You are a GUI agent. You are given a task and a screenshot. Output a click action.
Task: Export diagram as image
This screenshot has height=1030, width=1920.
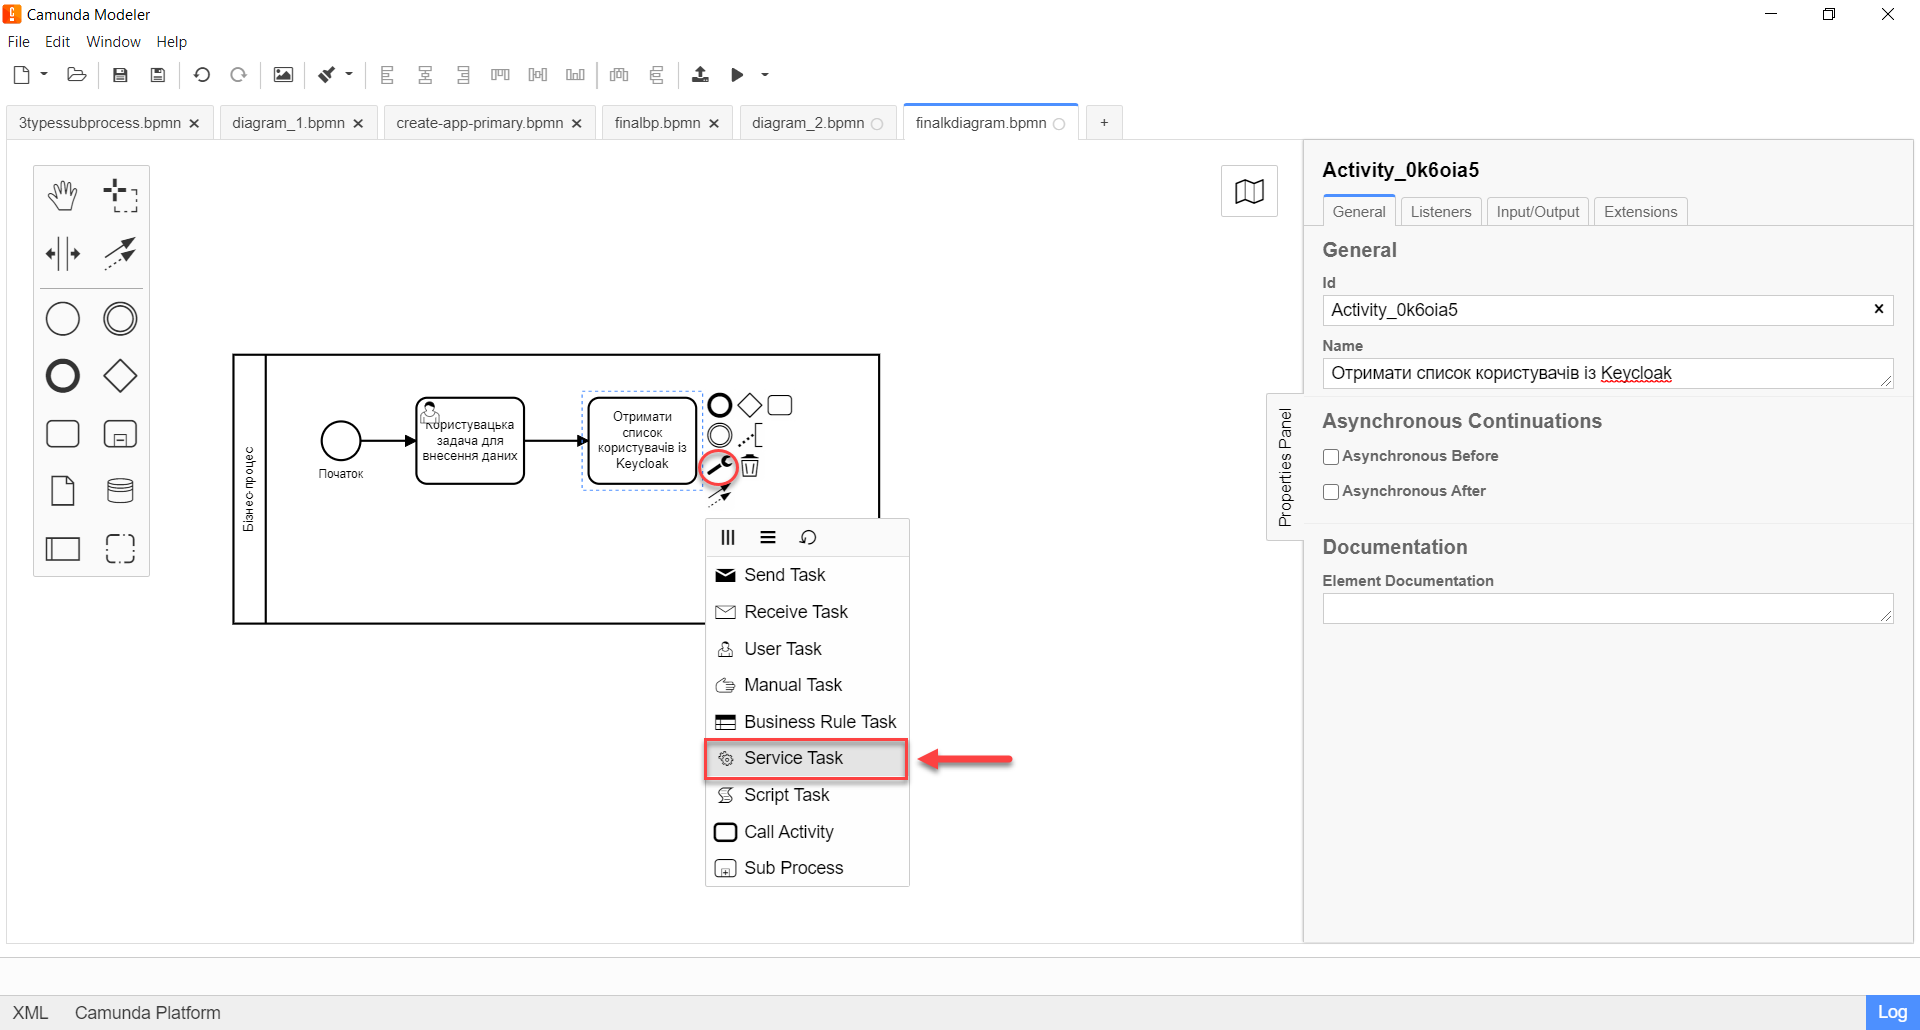coord(283,75)
